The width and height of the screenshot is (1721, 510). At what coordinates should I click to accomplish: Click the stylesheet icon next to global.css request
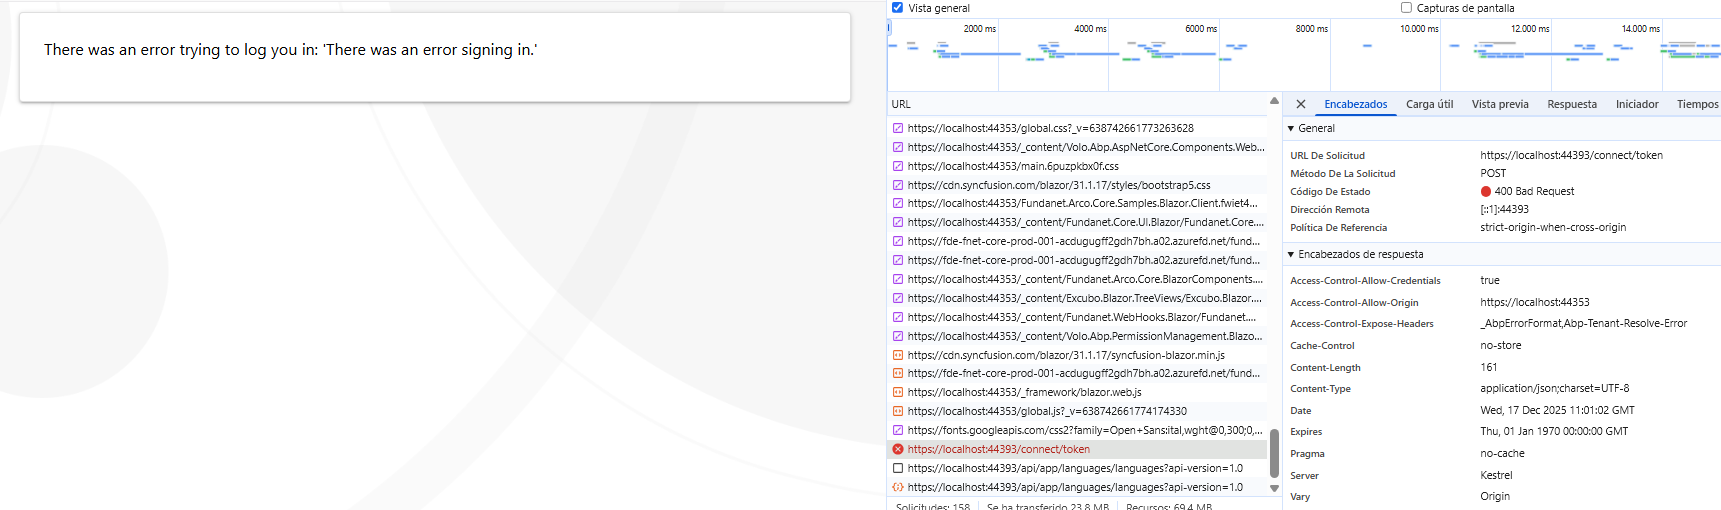click(x=897, y=128)
